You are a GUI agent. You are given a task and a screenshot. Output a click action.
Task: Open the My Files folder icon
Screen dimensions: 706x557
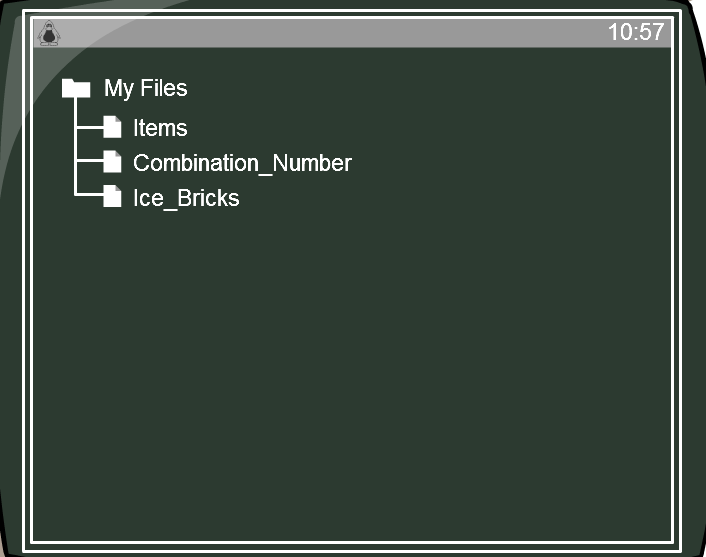tap(76, 88)
